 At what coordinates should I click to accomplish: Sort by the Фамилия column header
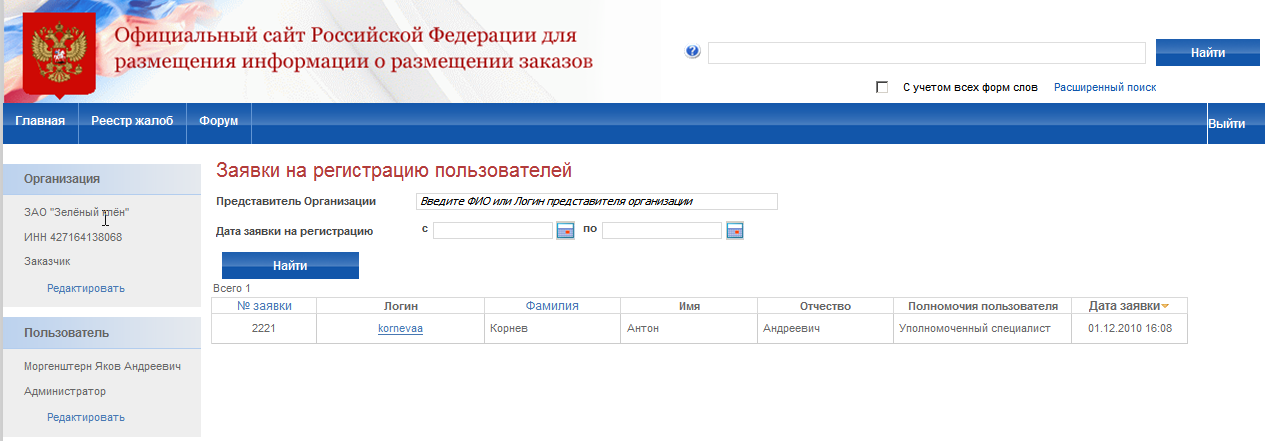click(x=552, y=306)
